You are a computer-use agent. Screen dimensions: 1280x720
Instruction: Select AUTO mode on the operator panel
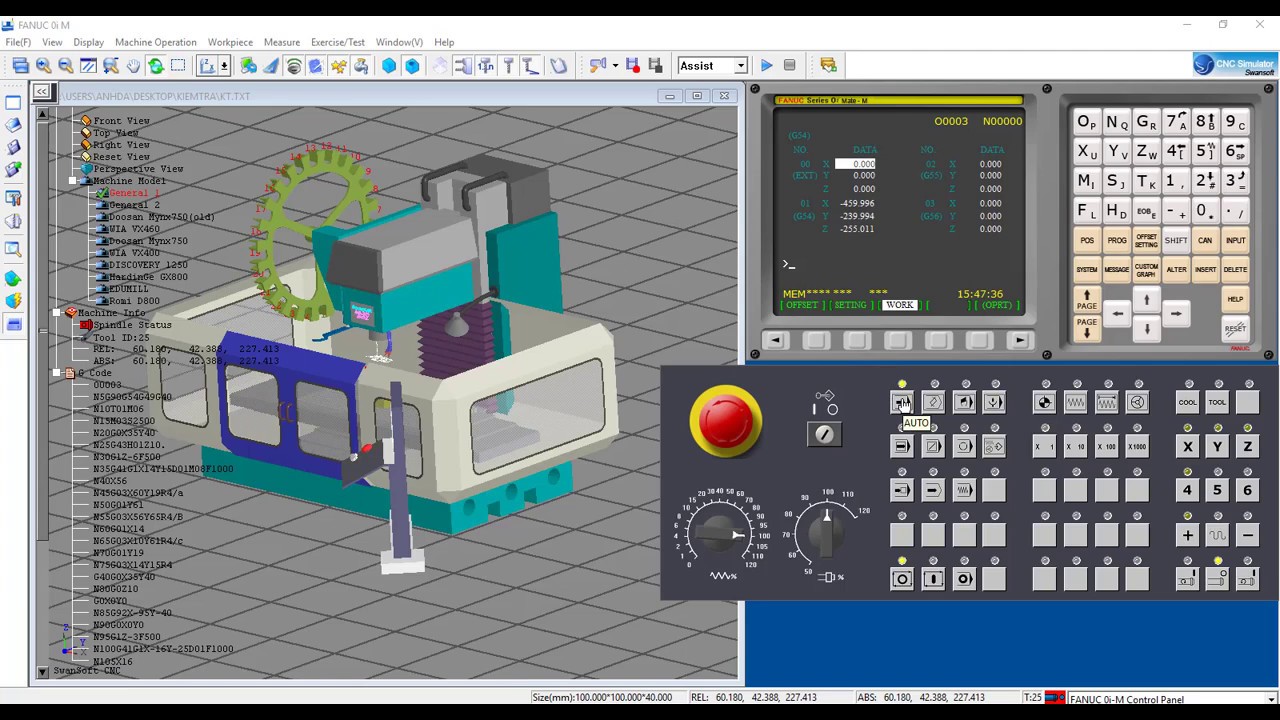tap(902, 402)
